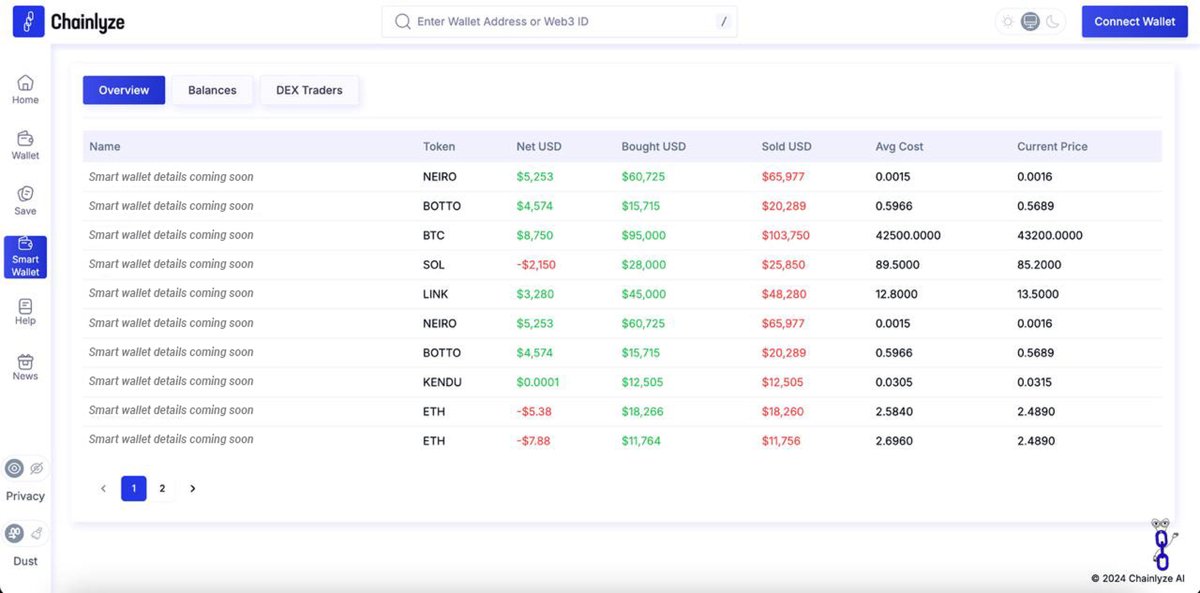Go to next page arrow
The height and width of the screenshot is (593, 1200).
pyautogui.click(x=193, y=488)
